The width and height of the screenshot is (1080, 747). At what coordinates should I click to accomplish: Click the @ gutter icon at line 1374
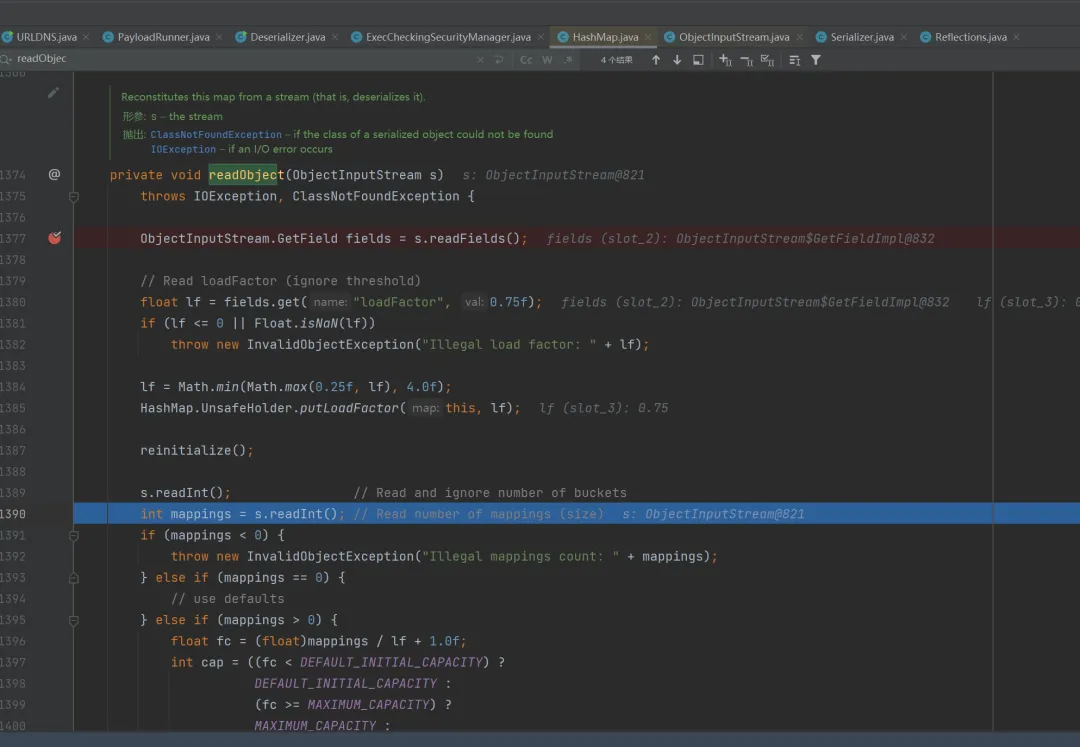tap(55, 175)
